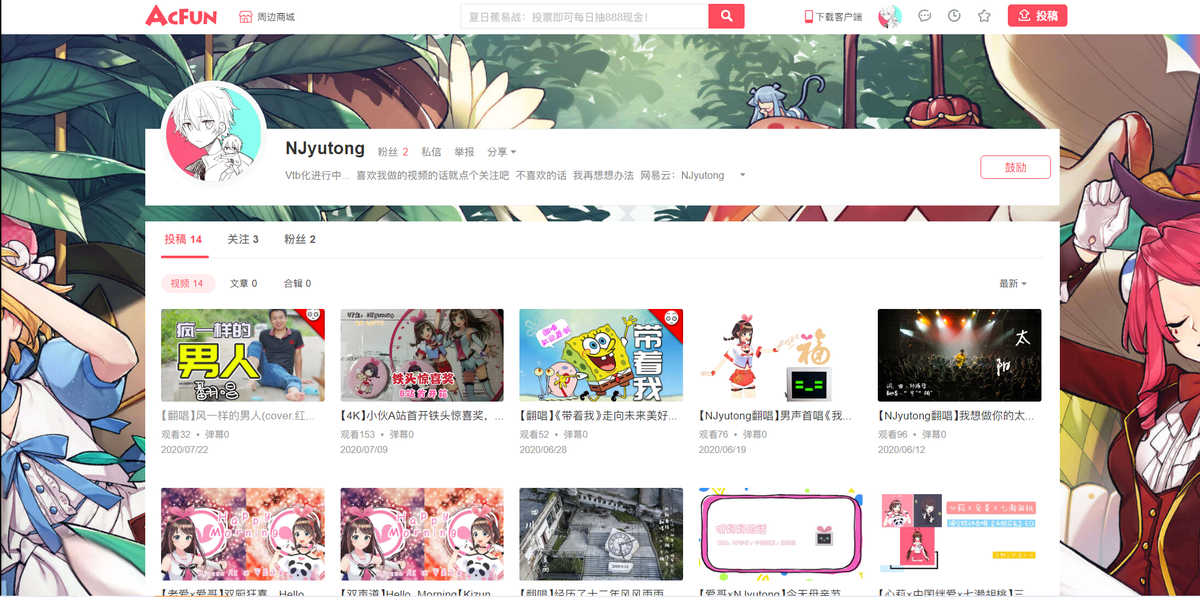Screen dimensions: 1200x597
Task: Open favorites star icon
Action: pos(984,16)
